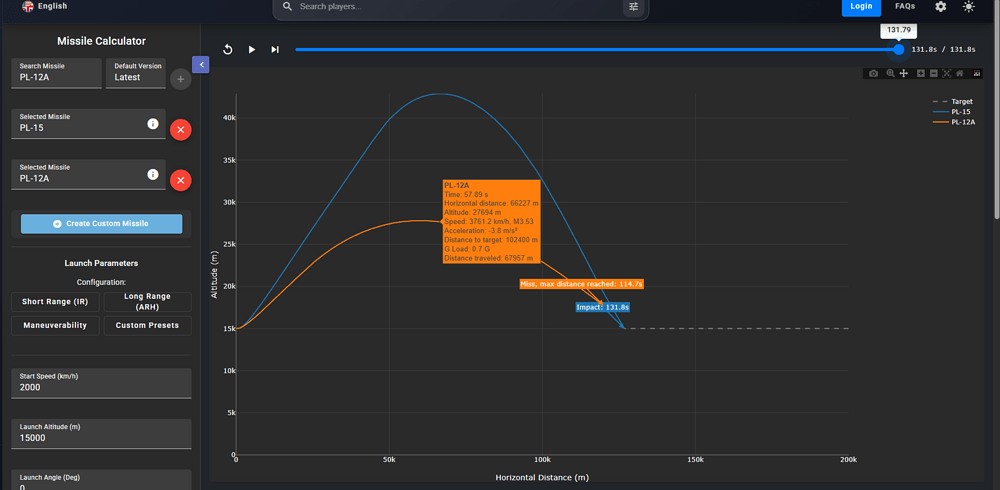Show info for selected missile PL-15

coord(153,124)
